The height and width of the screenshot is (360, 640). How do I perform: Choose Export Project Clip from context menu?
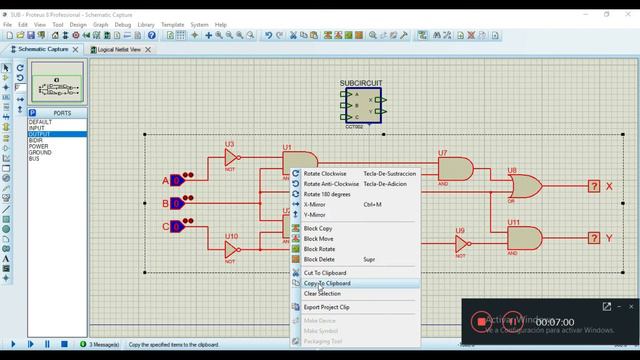(356, 307)
